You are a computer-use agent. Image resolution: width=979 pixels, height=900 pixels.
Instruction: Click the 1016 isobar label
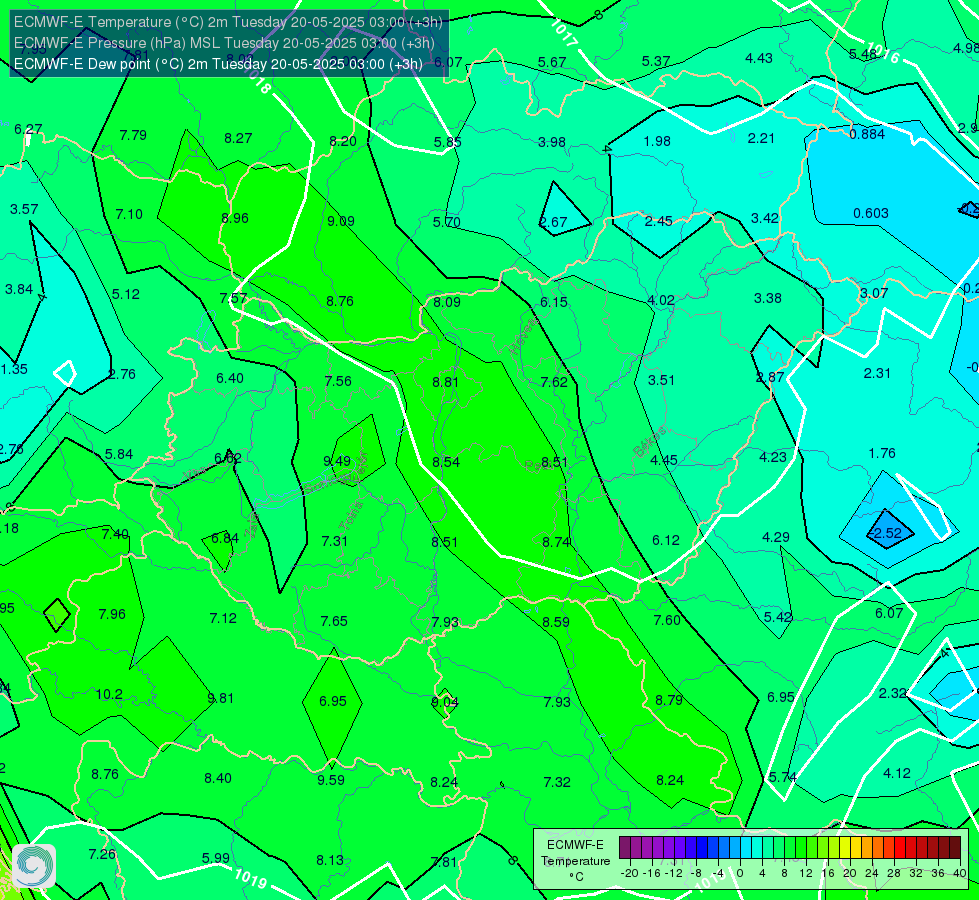click(884, 53)
